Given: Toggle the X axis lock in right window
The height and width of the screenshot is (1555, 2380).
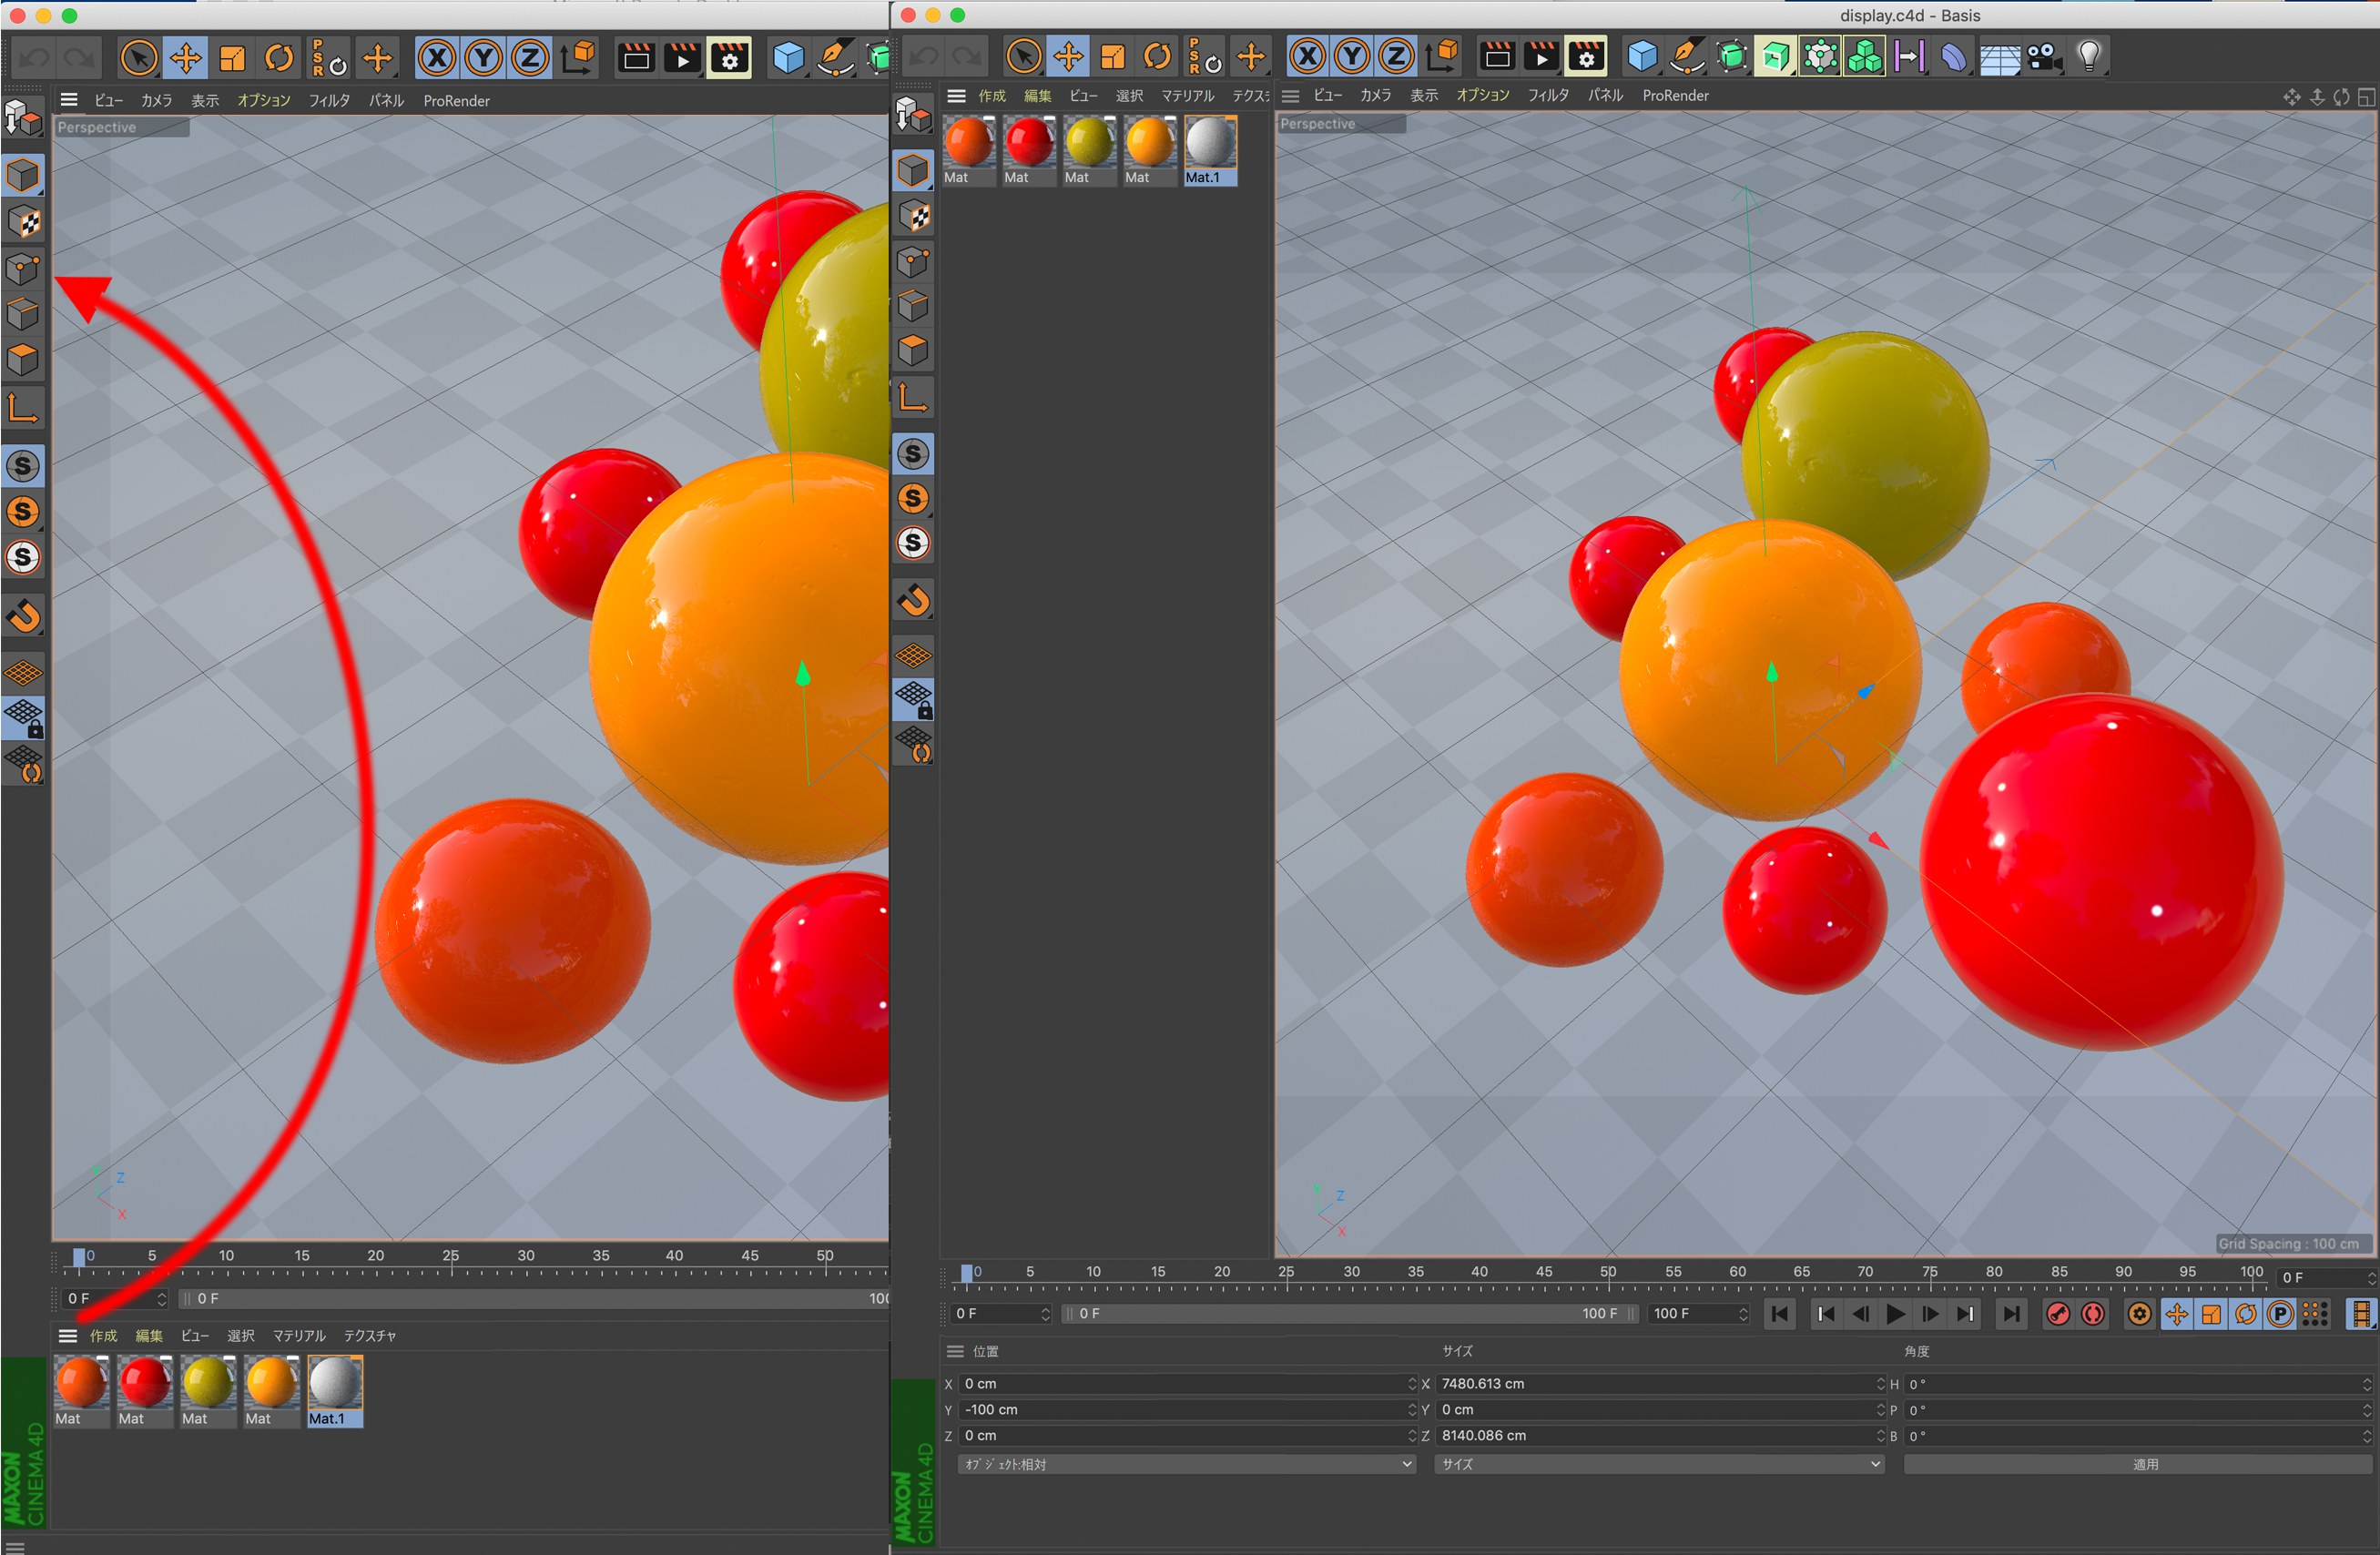Looking at the screenshot, I should click(1307, 57).
